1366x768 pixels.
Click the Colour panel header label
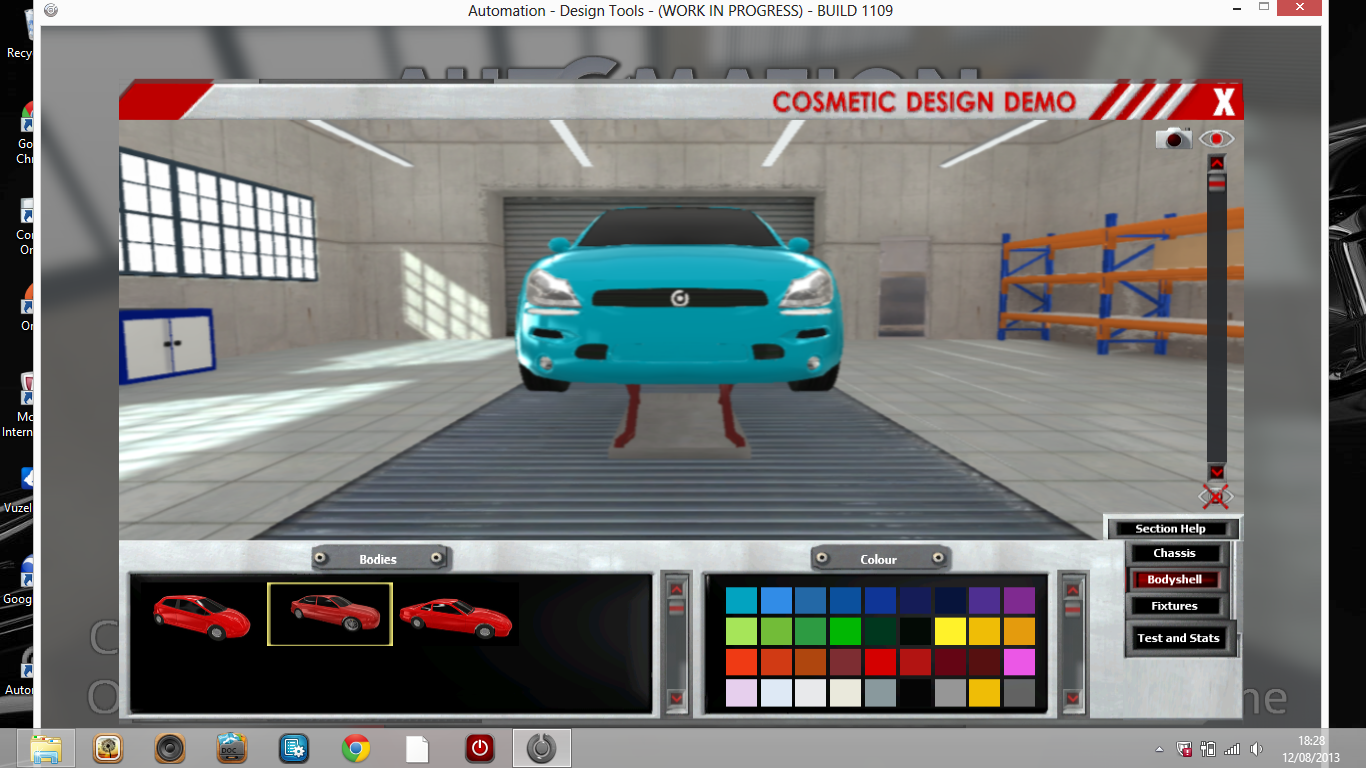coord(878,559)
